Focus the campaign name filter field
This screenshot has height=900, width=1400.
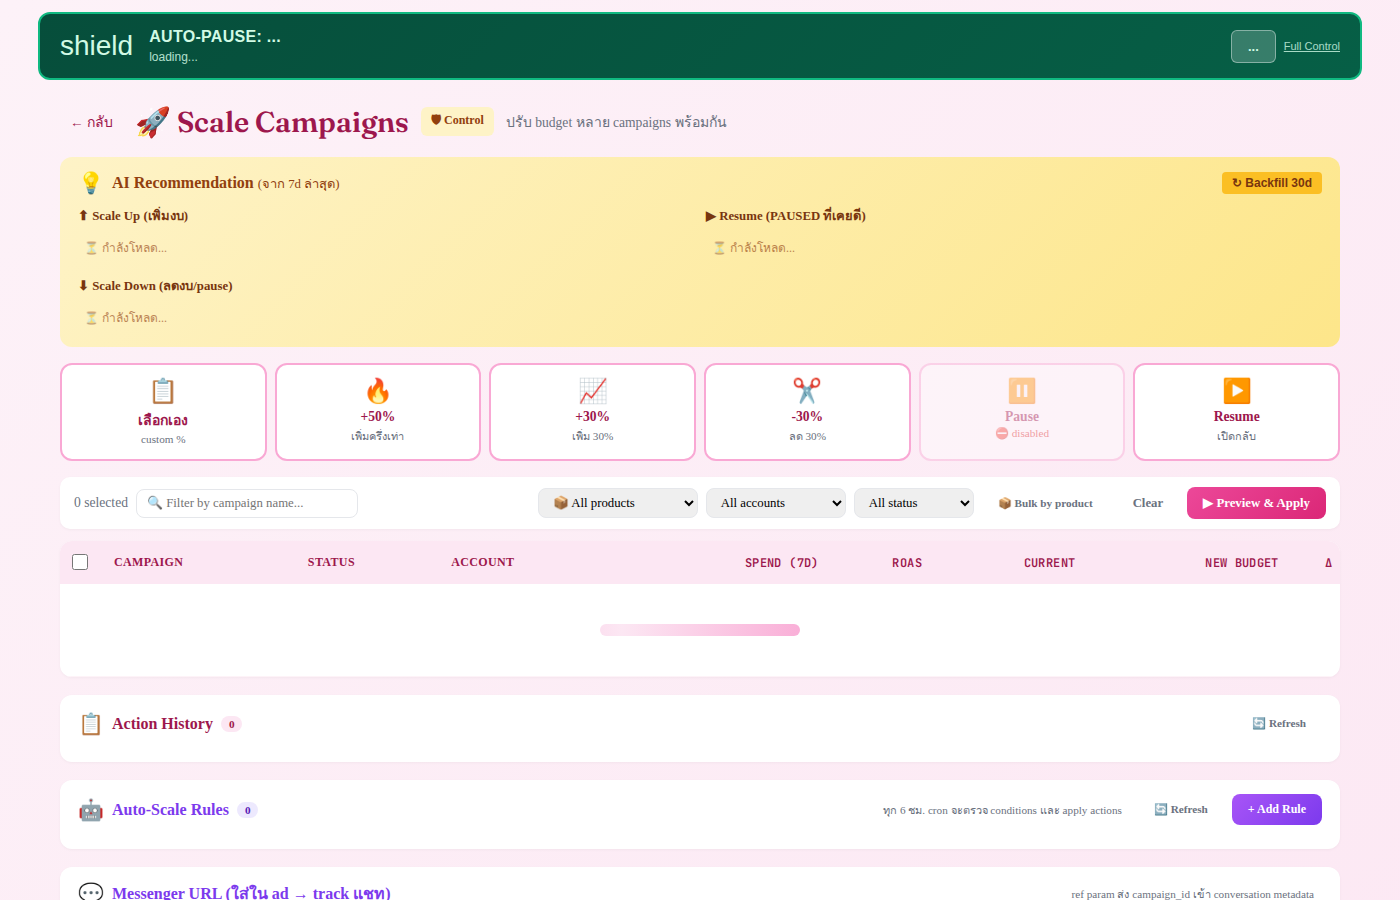coord(247,503)
